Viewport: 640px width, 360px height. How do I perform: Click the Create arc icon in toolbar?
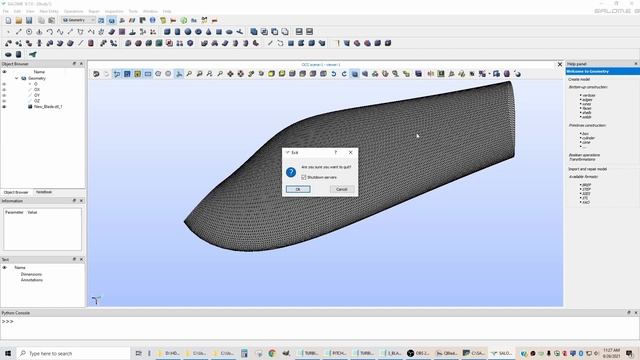click(50, 31)
